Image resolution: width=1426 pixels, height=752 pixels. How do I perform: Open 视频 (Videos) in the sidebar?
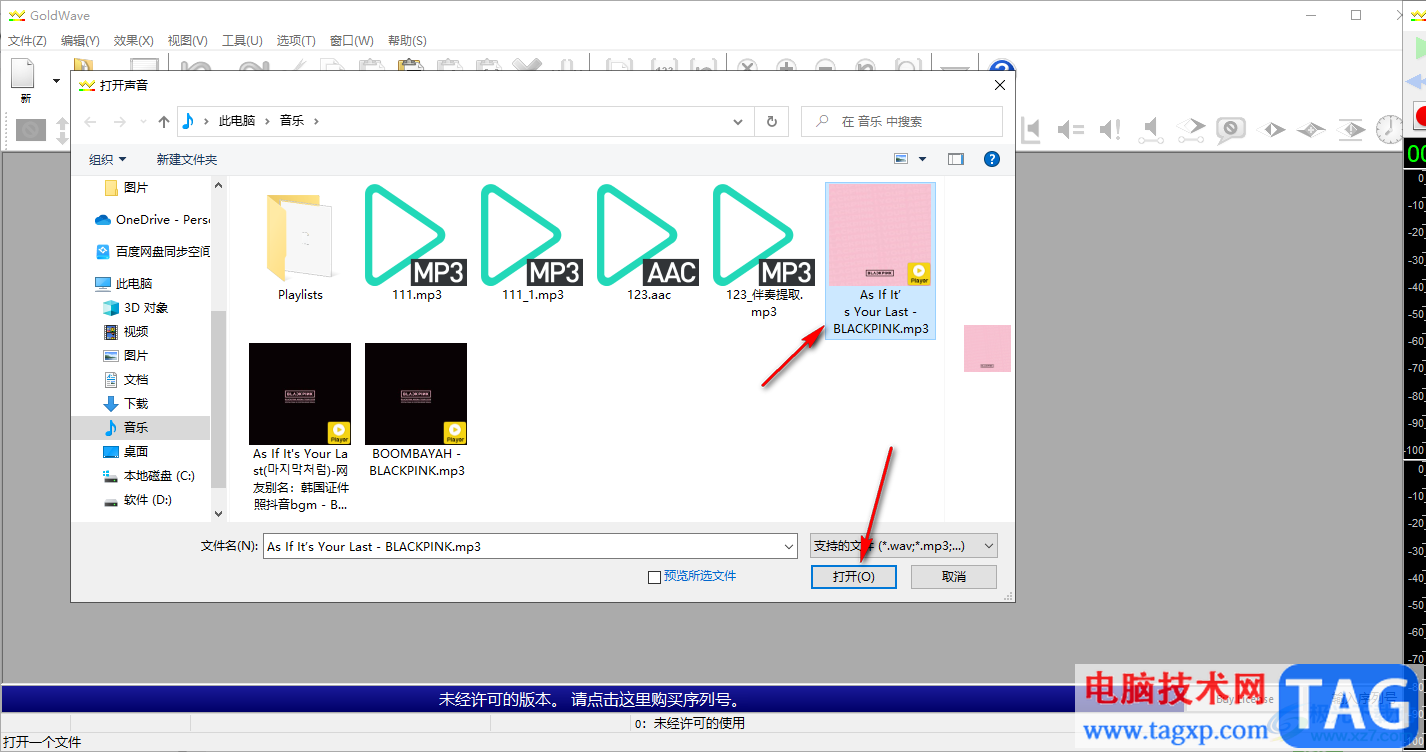[126, 332]
